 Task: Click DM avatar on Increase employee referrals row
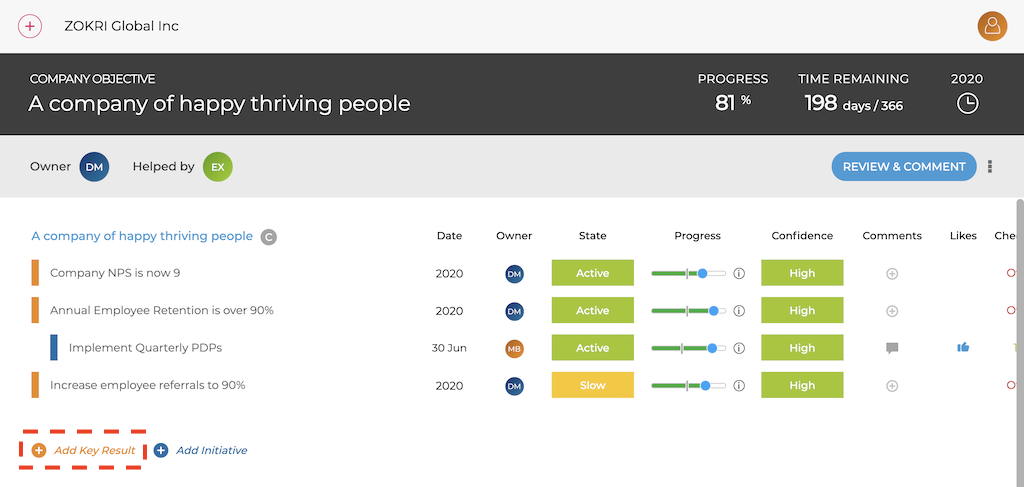515,386
